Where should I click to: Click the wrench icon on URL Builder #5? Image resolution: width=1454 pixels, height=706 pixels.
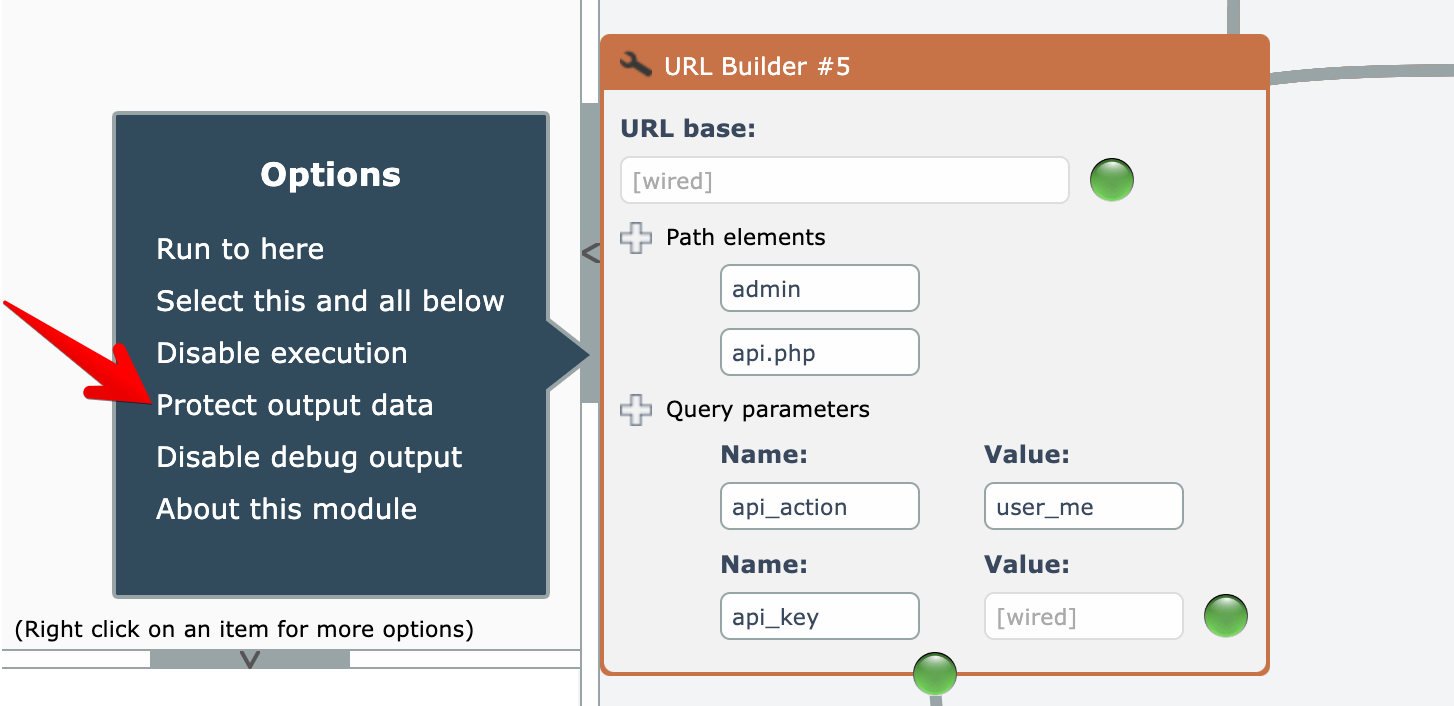[636, 65]
